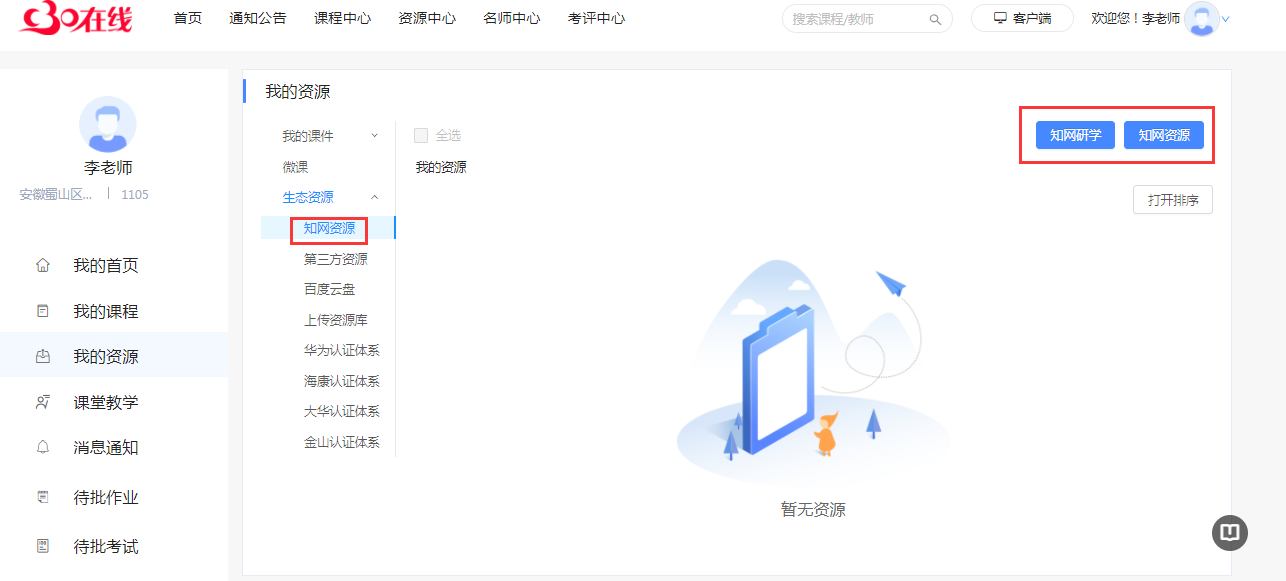Click the 1105 number in sidebar

135,194
